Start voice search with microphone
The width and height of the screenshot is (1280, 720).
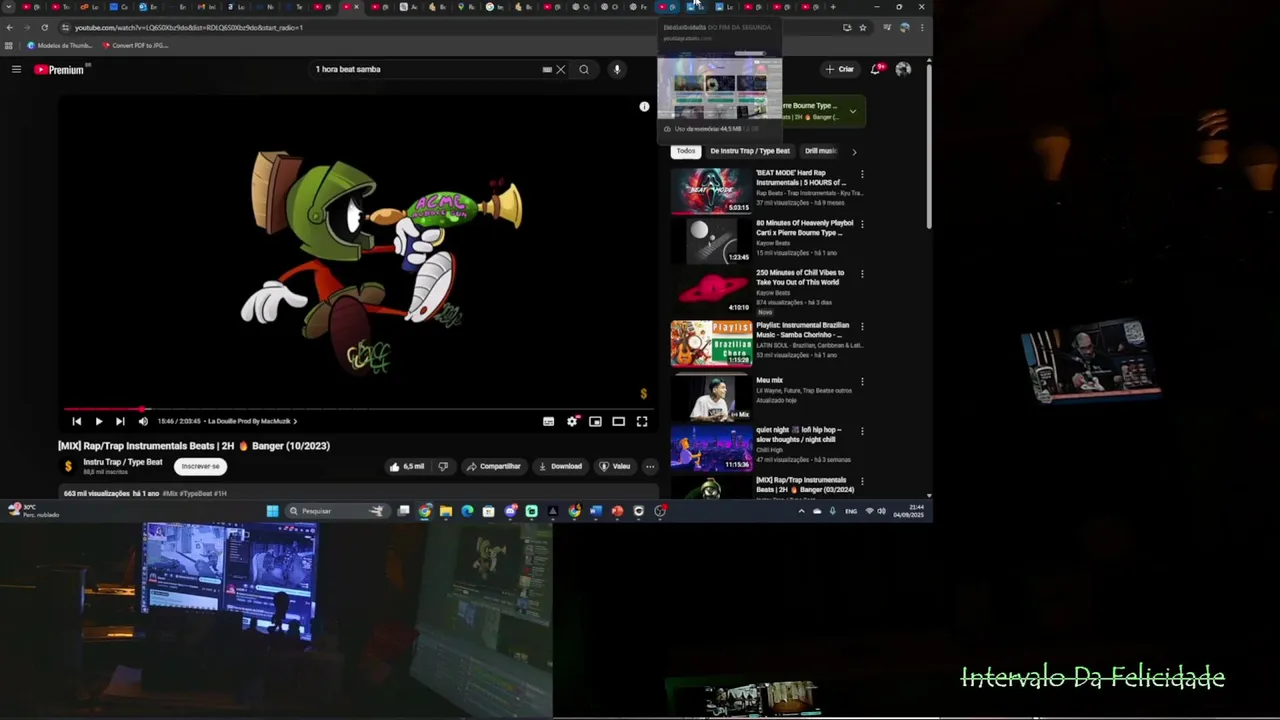coord(617,69)
